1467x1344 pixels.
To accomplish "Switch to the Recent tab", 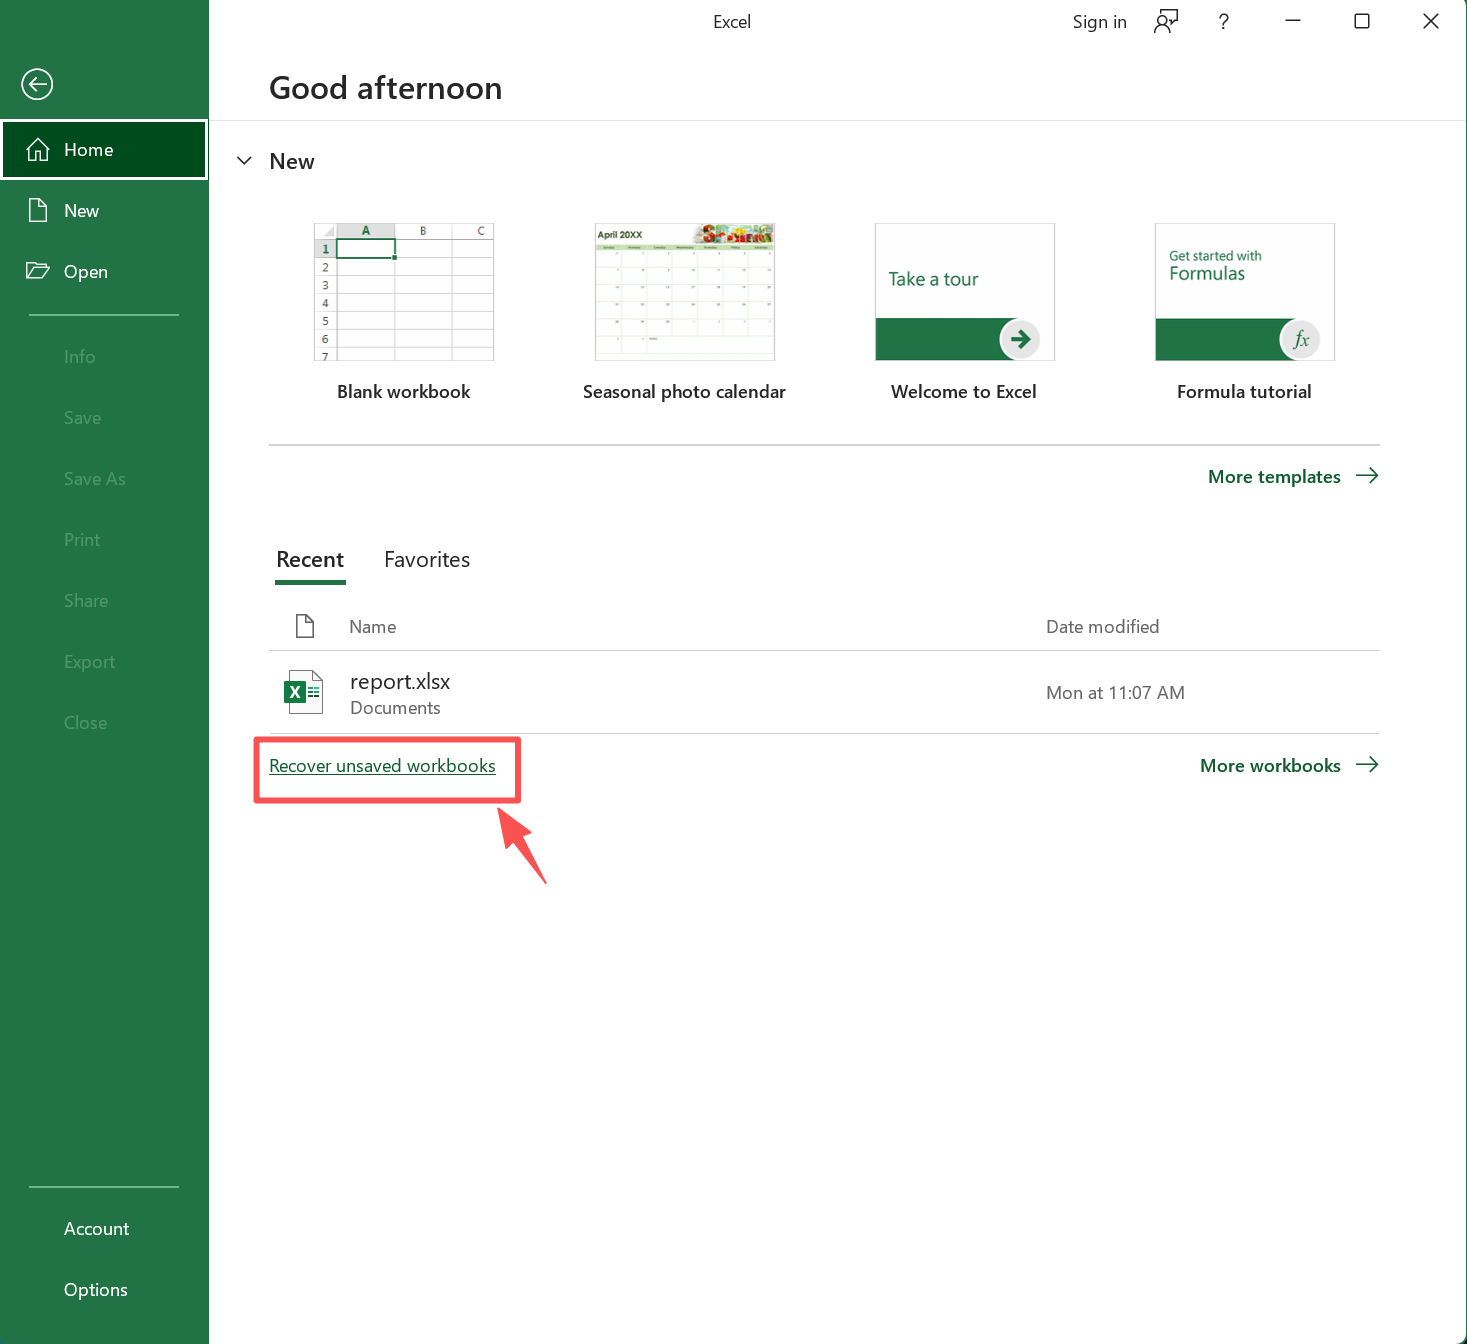I will point(310,560).
